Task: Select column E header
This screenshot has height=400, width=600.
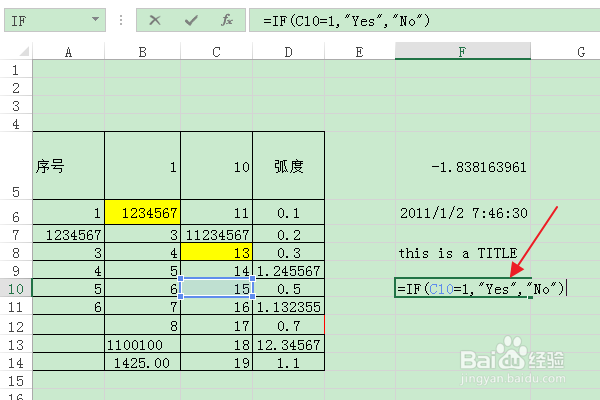Action: [360, 52]
